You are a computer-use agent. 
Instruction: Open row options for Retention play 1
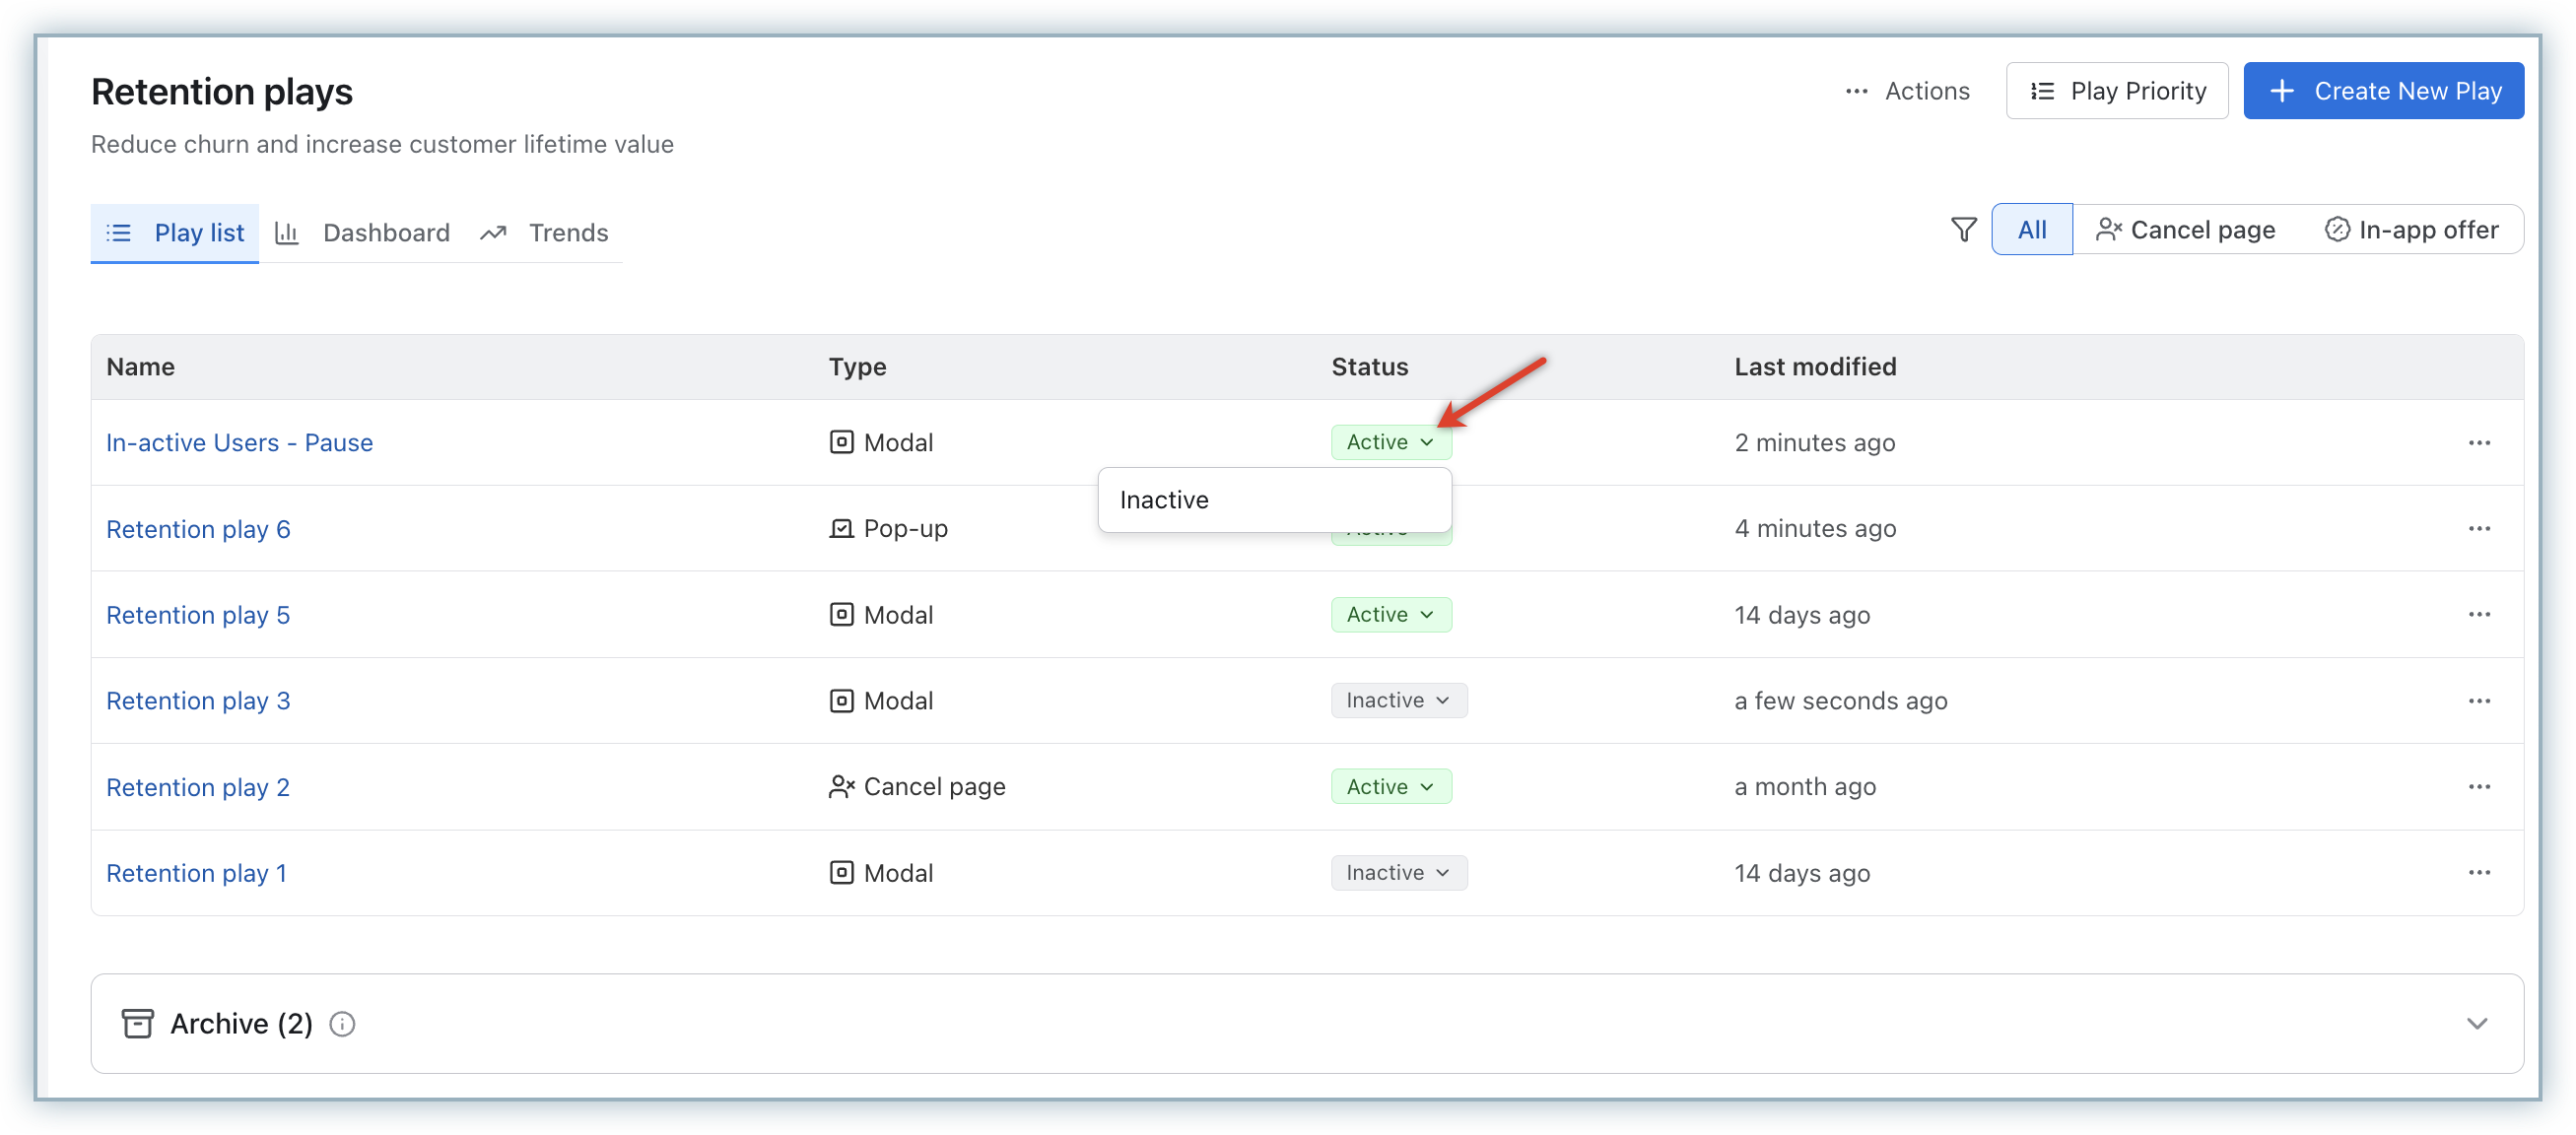[2478, 873]
